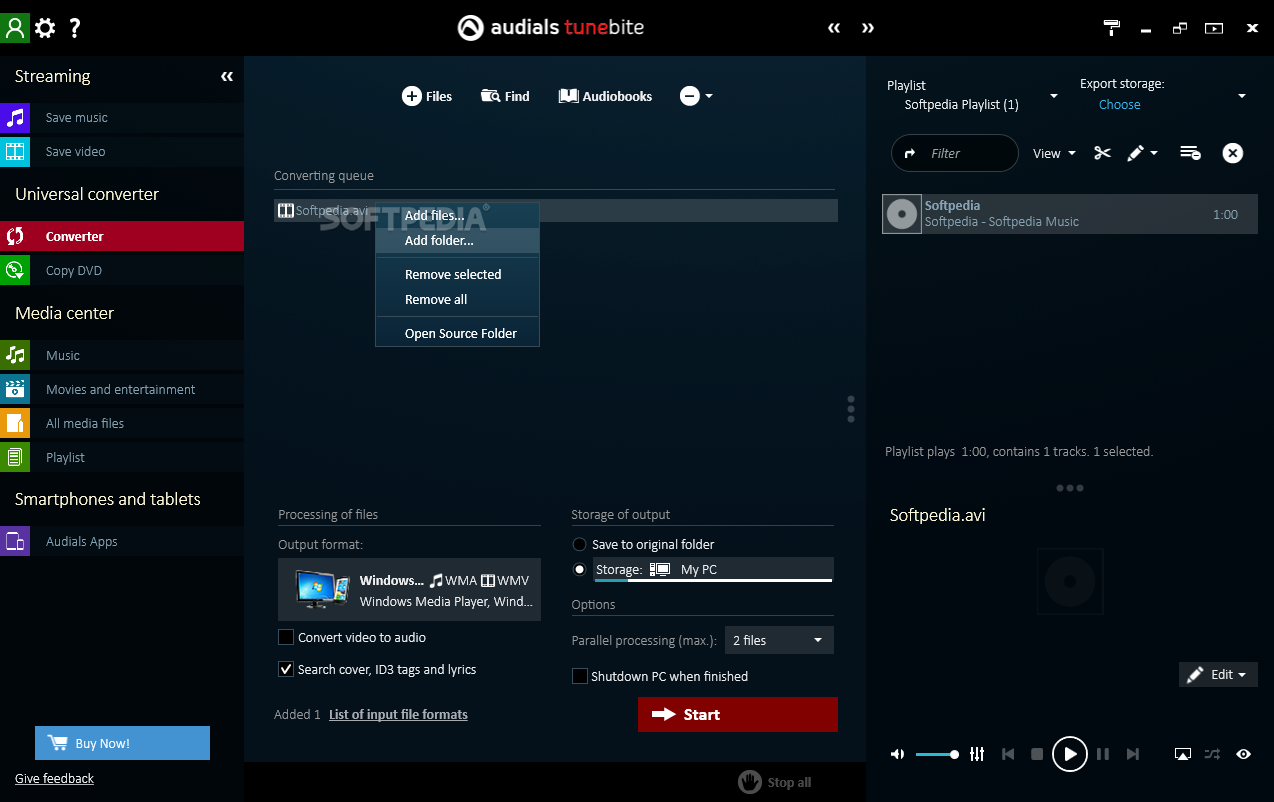Expand Playlist Softpedia Playlist dropdown
Image resolution: width=1274 pixels, height=802 pixels.
pos(1053,96)
